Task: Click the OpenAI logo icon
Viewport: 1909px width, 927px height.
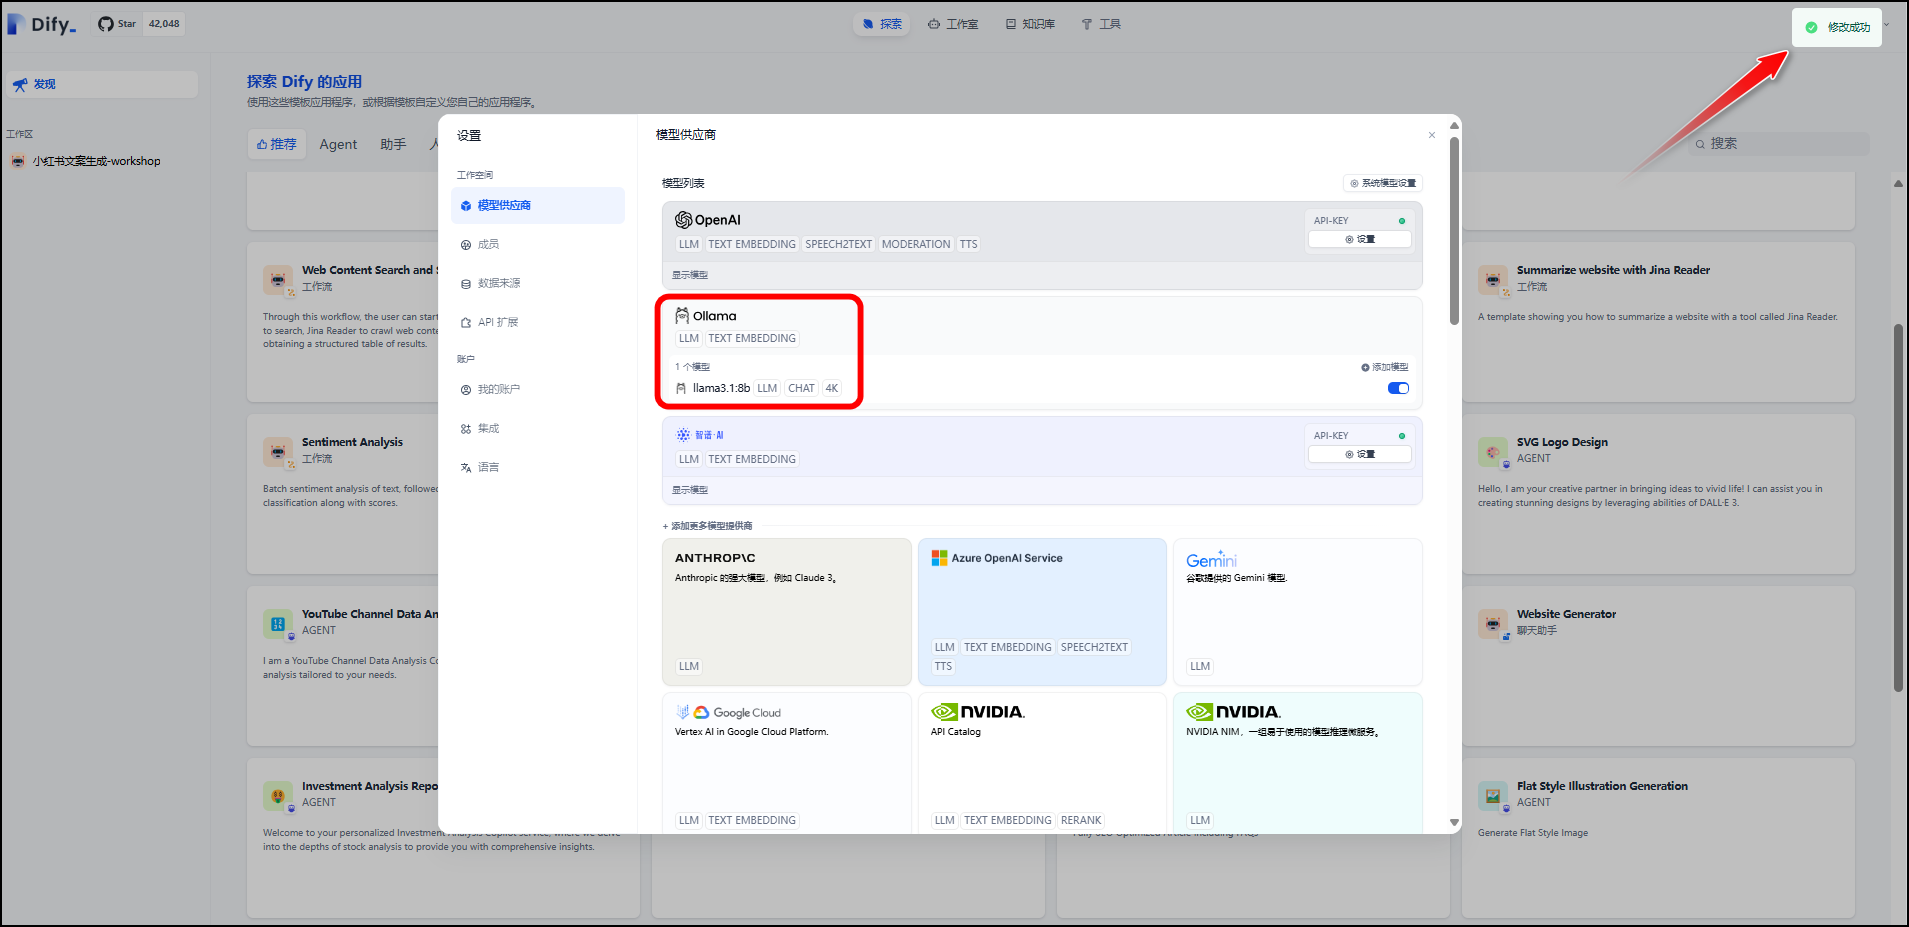Action: (683, 220)
